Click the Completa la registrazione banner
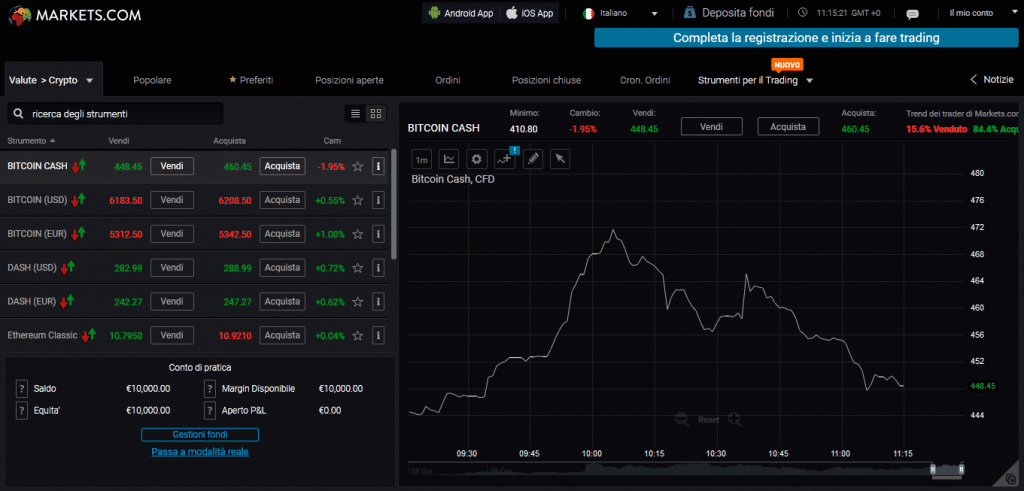Image resolution: width=1024 pixels, height=491 pixels. (x=806, y=38)
